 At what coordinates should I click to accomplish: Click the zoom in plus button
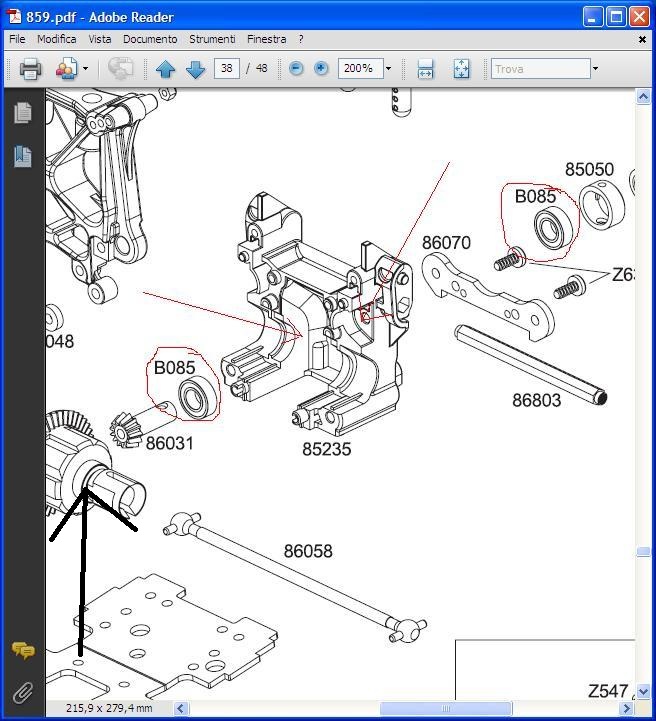click(321, 69)
